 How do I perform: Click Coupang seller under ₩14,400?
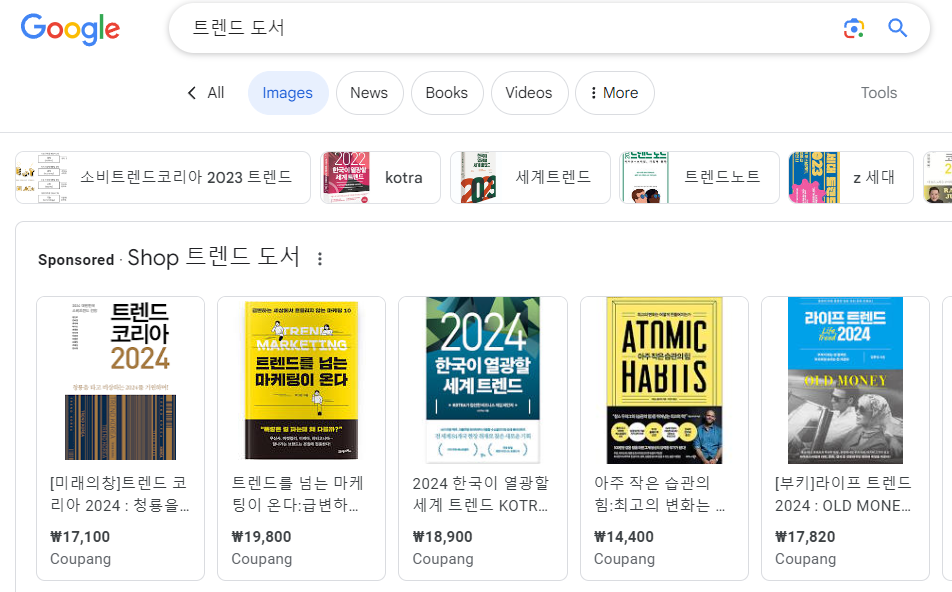[x=624, y=559]
